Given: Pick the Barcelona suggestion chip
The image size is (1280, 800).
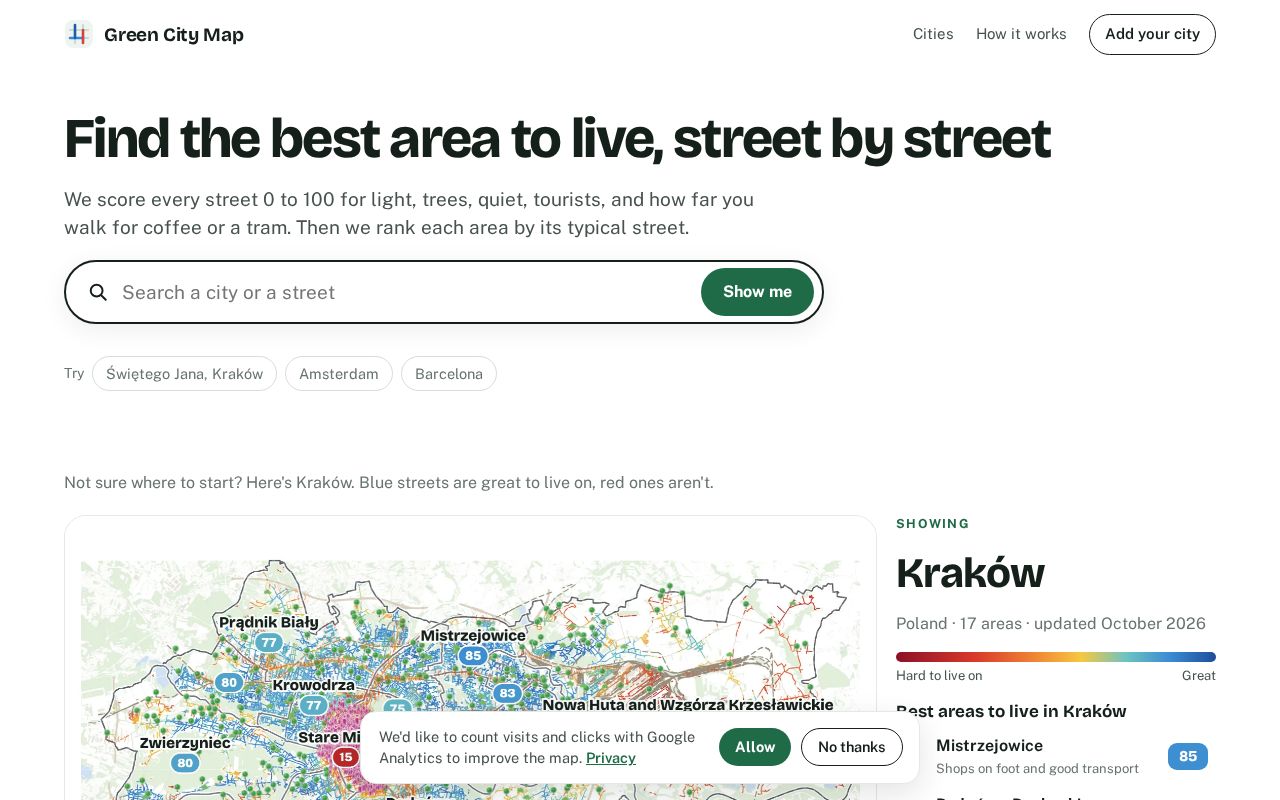Looking at the screenshot, I should [x=449, y=374].
